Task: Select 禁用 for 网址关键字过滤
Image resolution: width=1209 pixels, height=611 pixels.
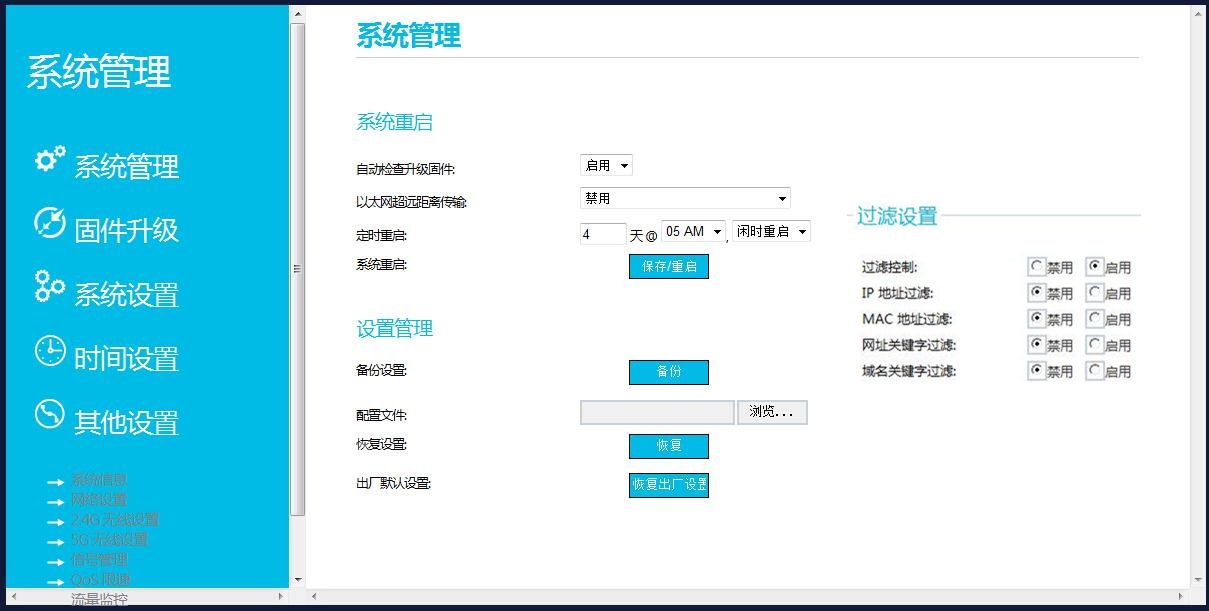Action: click(1036, 345)
